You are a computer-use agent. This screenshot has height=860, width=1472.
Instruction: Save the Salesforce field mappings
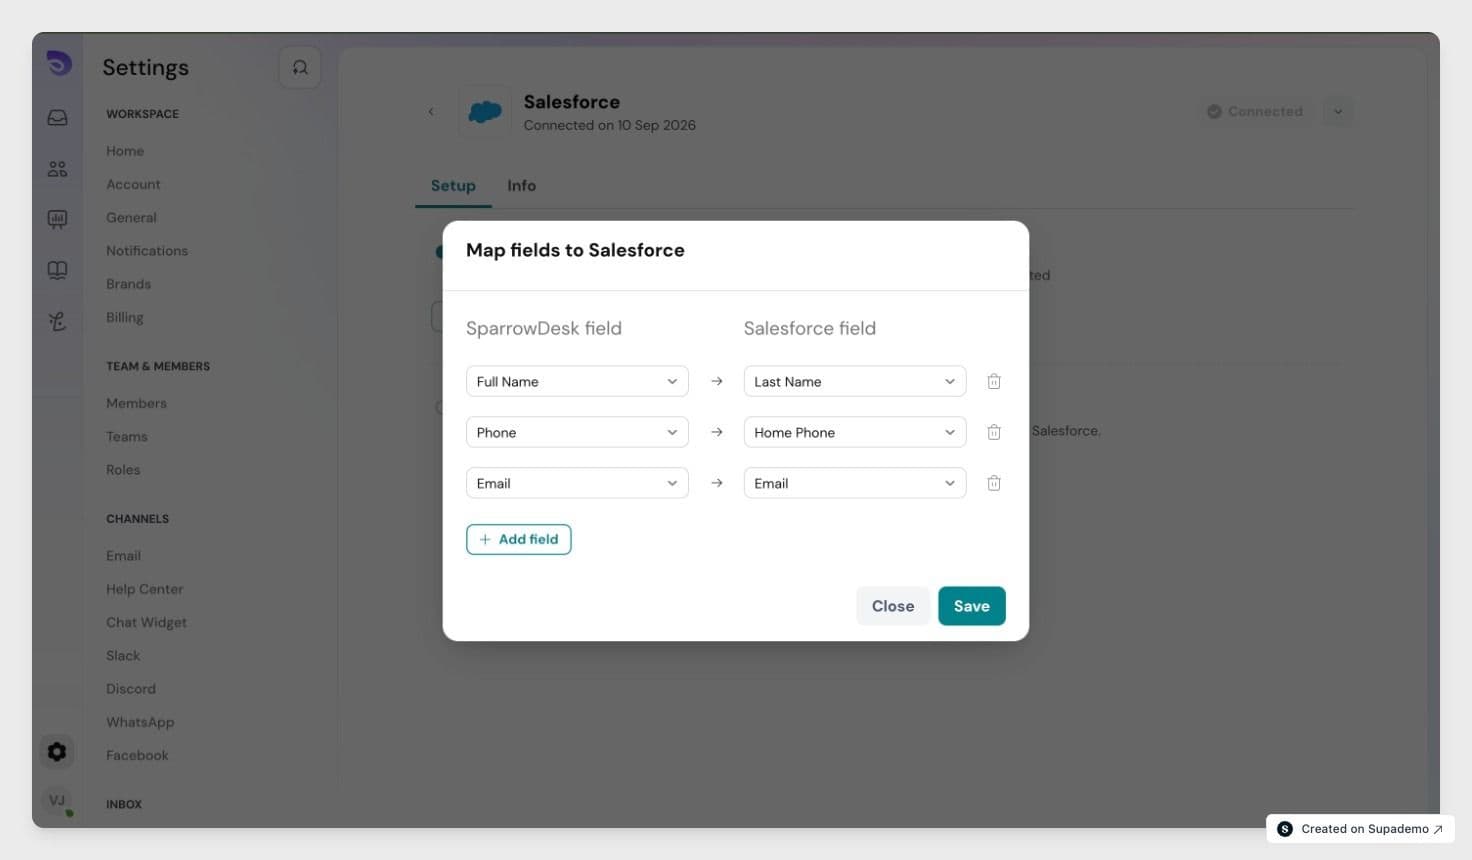click(x=972, y=606)
